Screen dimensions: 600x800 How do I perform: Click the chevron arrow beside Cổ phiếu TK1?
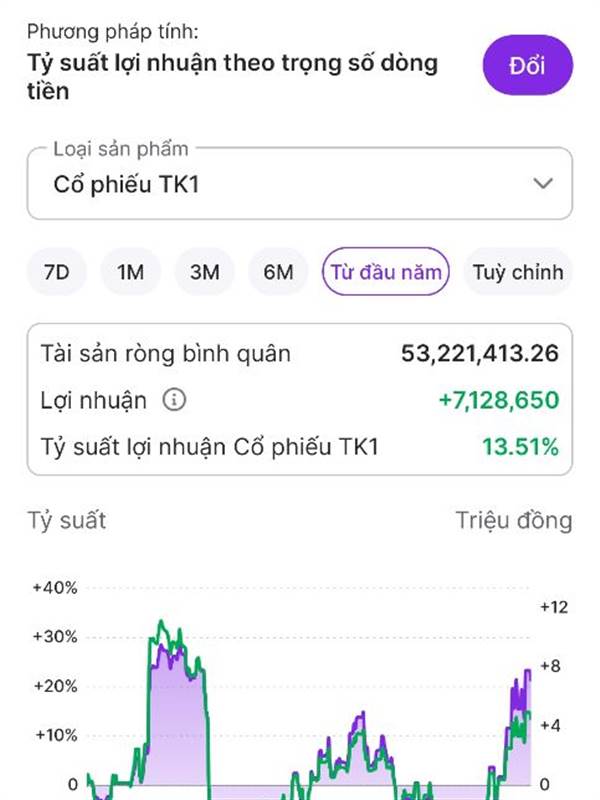click(543, 184)
